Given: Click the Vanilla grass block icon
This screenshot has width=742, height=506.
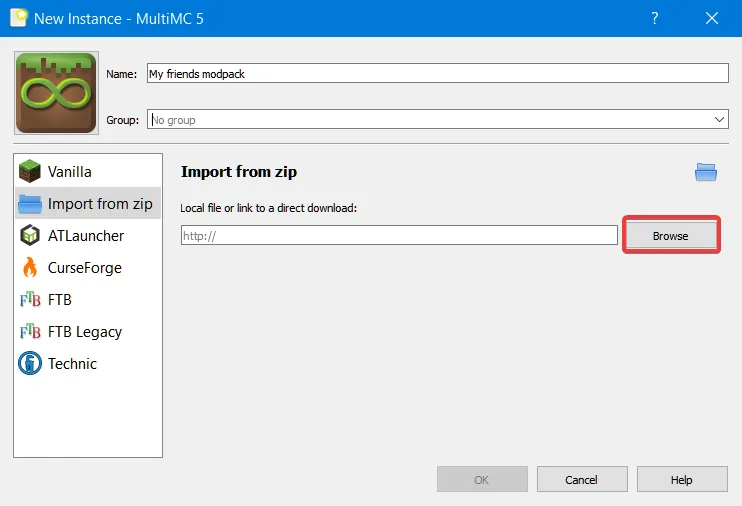Looking at the screenshot, I should (30, 171).
